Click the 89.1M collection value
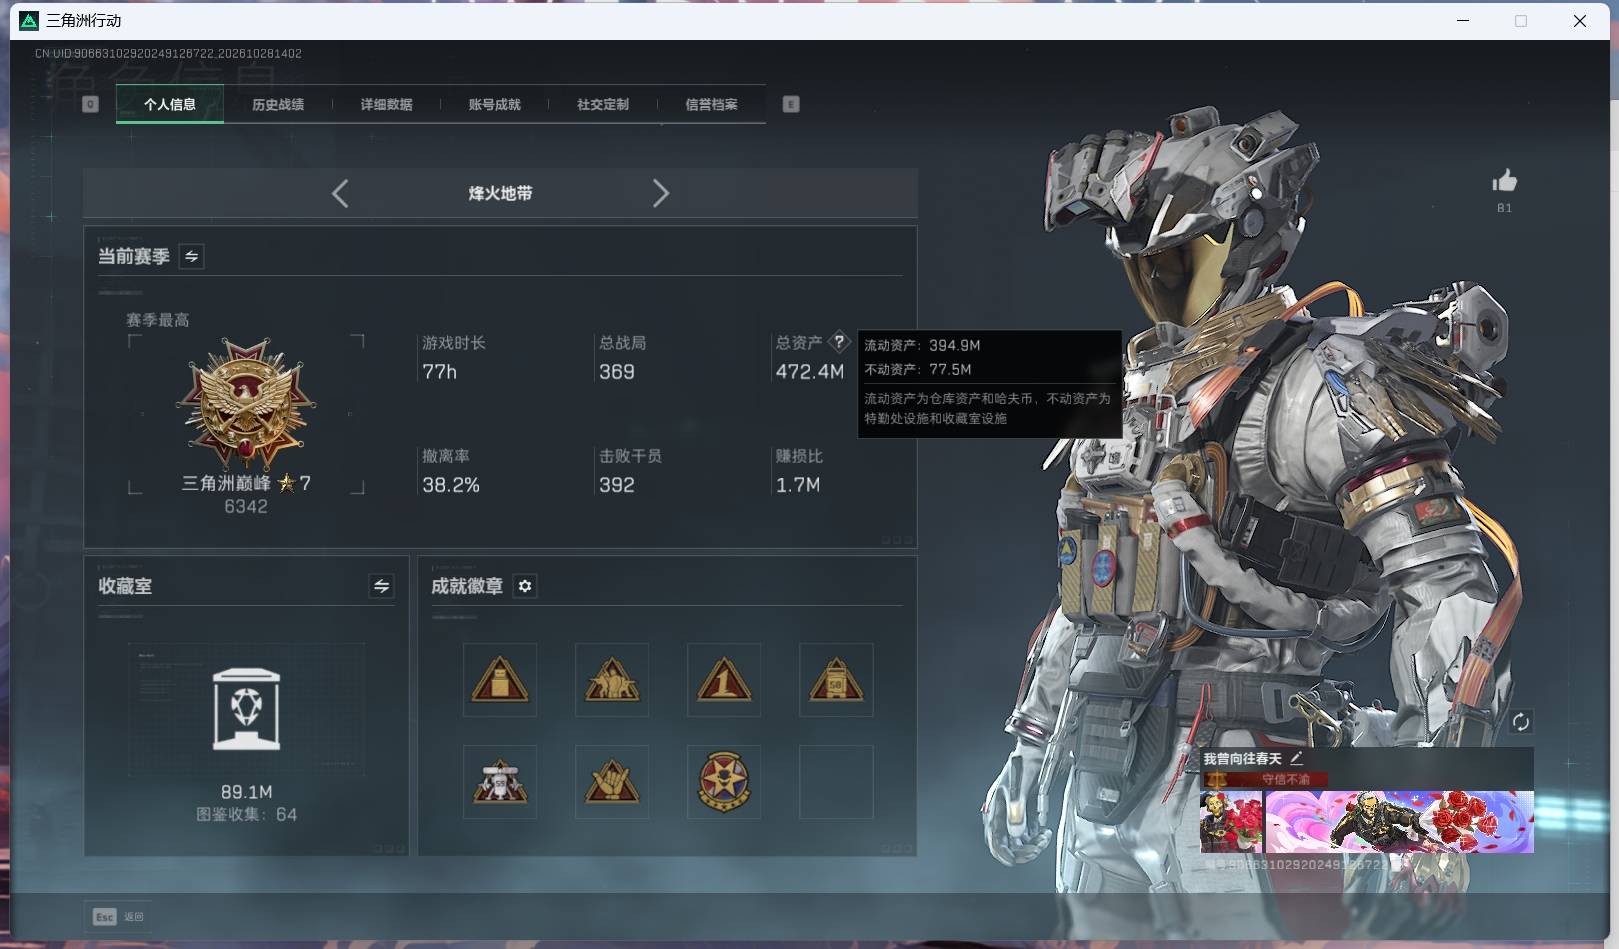 246,792
